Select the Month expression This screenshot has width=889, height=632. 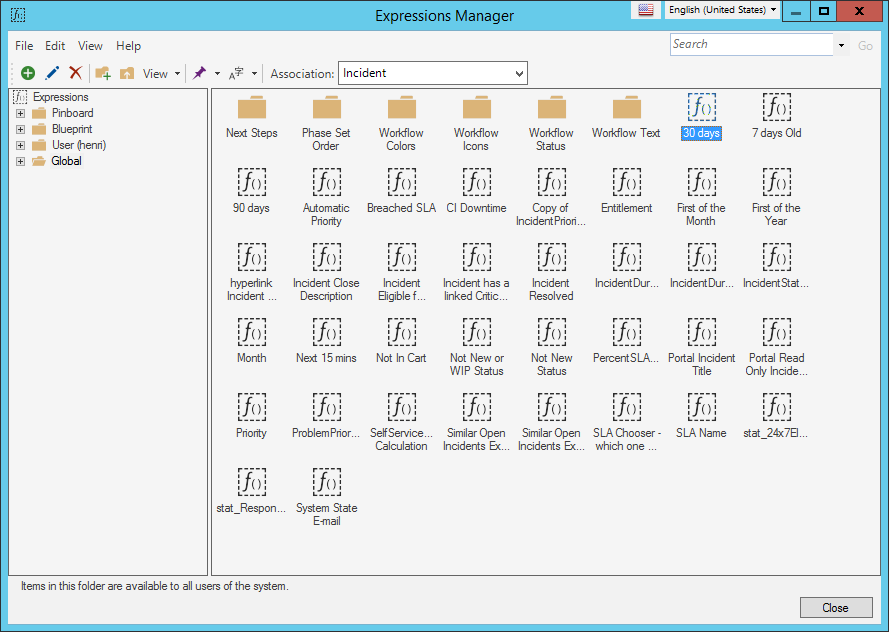[252, 342]
